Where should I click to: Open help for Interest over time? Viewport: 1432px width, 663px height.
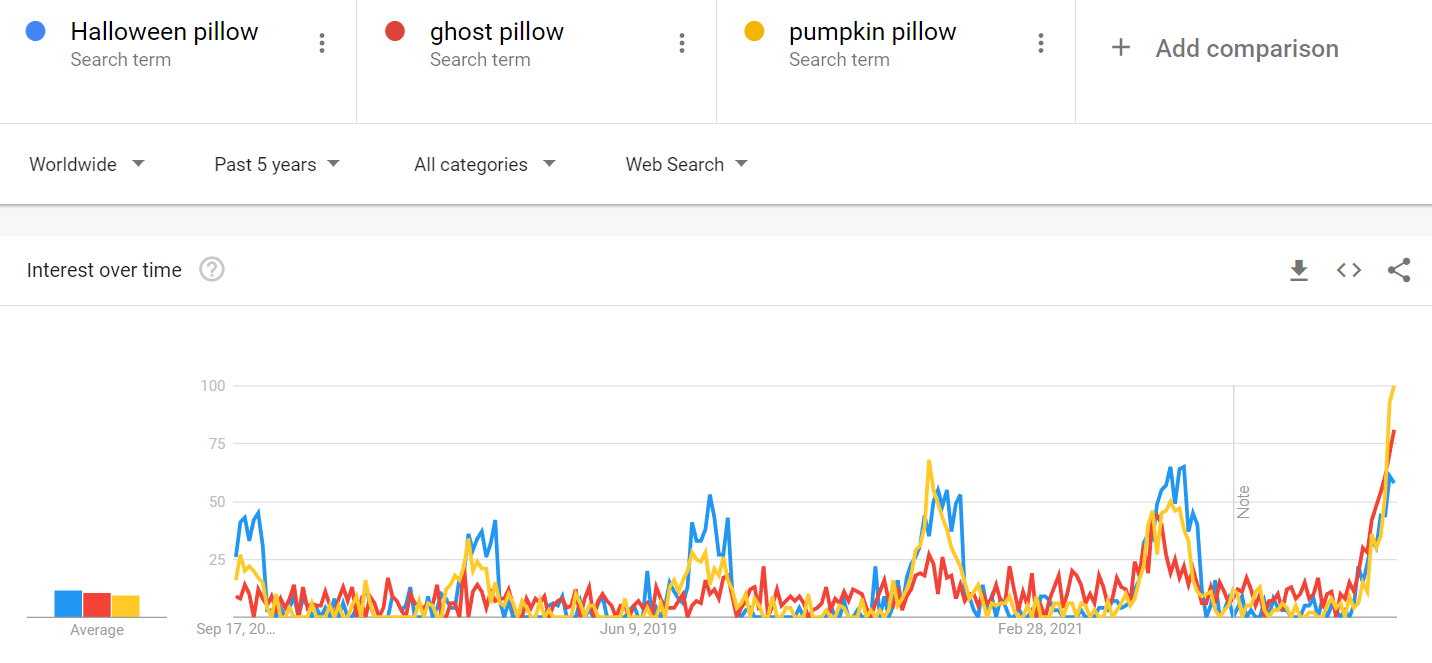(212, 270)
